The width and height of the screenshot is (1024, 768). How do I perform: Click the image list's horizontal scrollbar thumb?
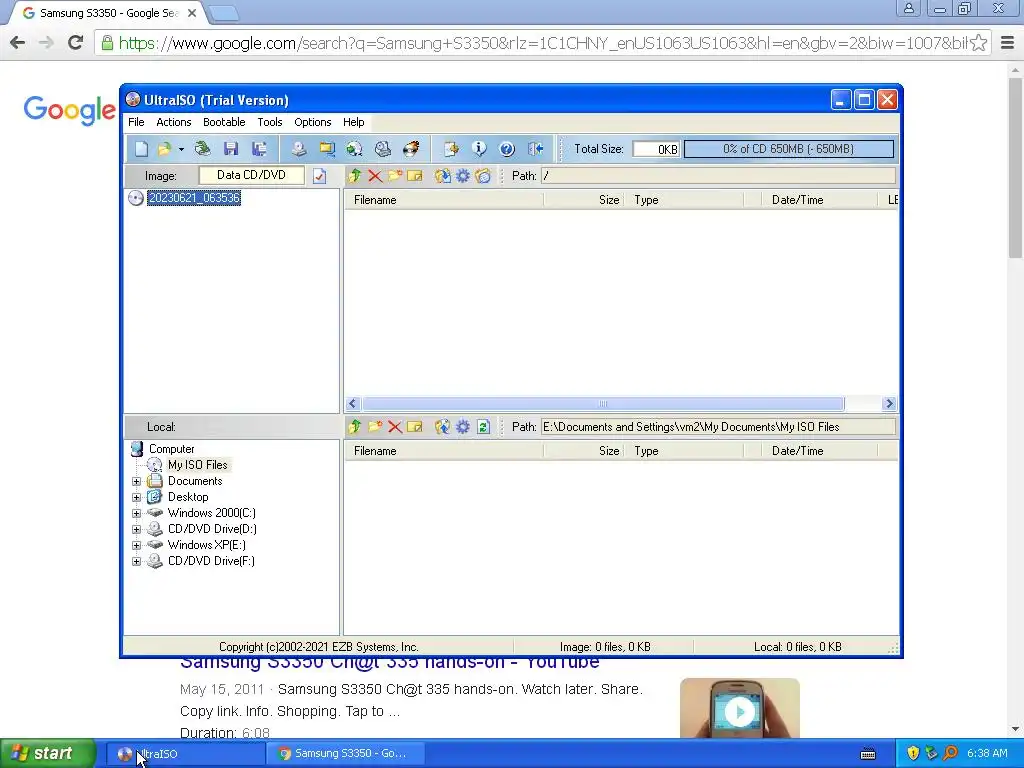click(x=603, y=404)
